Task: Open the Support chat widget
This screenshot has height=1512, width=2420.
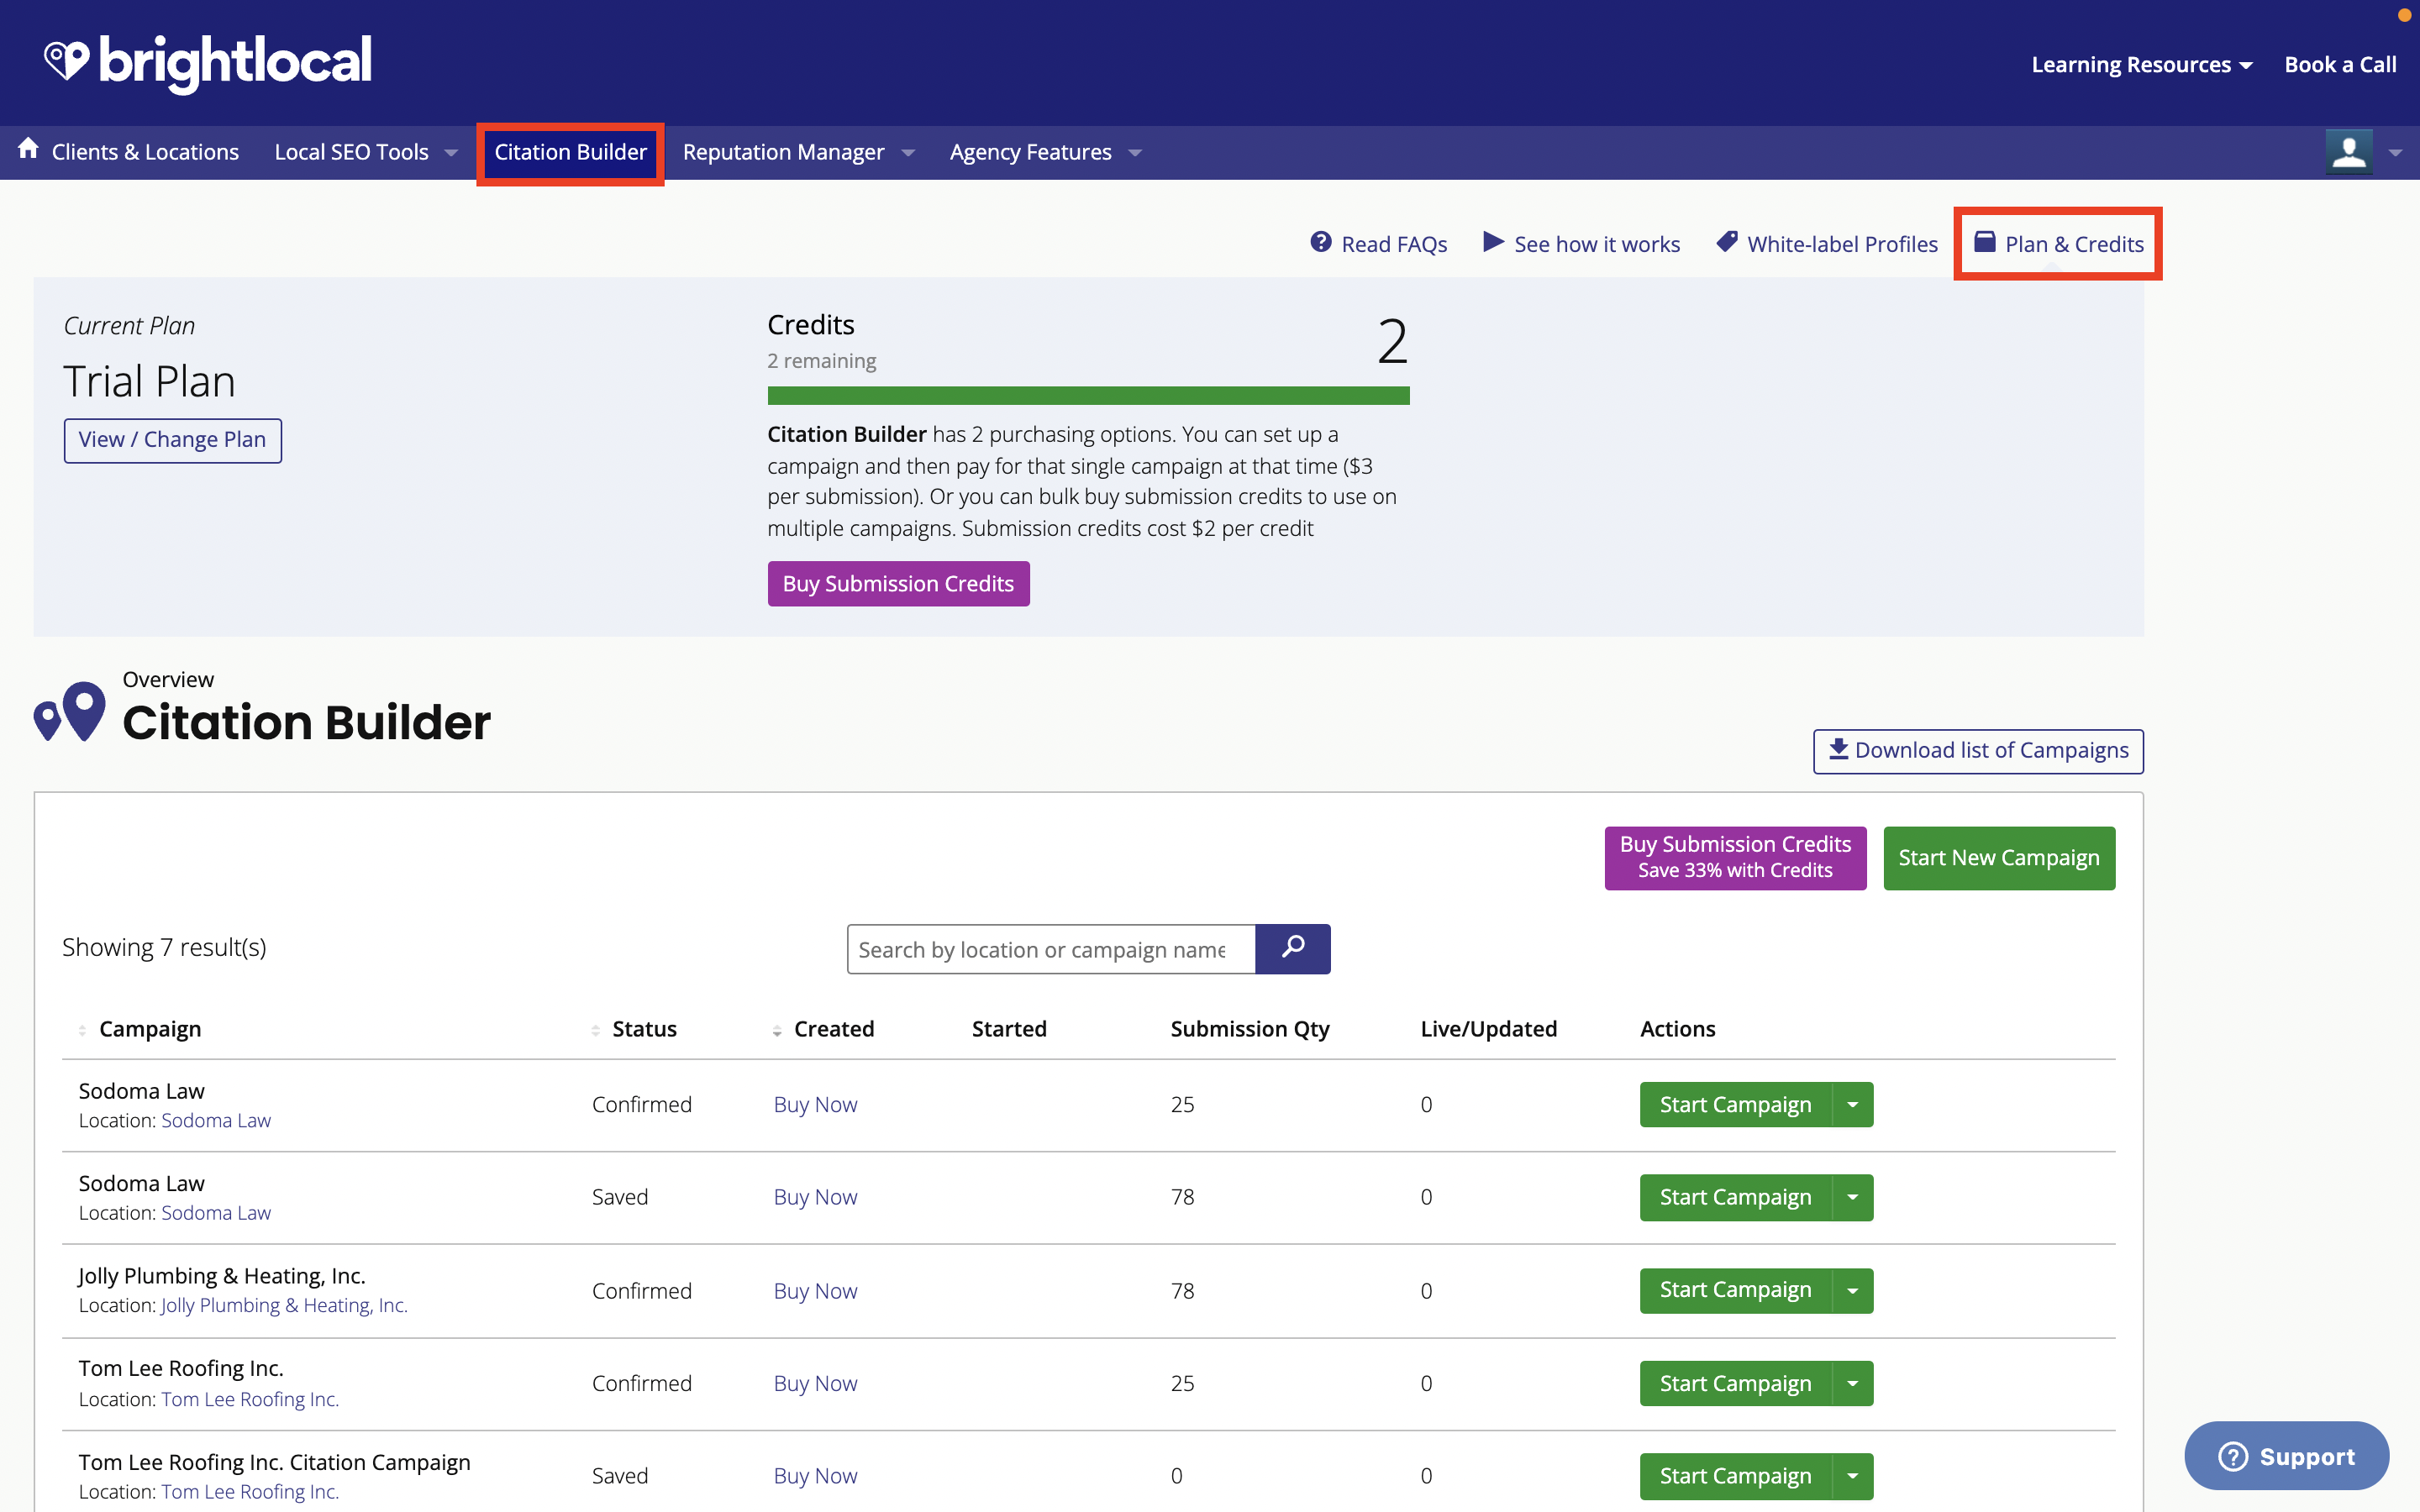Action: click(2286, 1456)
